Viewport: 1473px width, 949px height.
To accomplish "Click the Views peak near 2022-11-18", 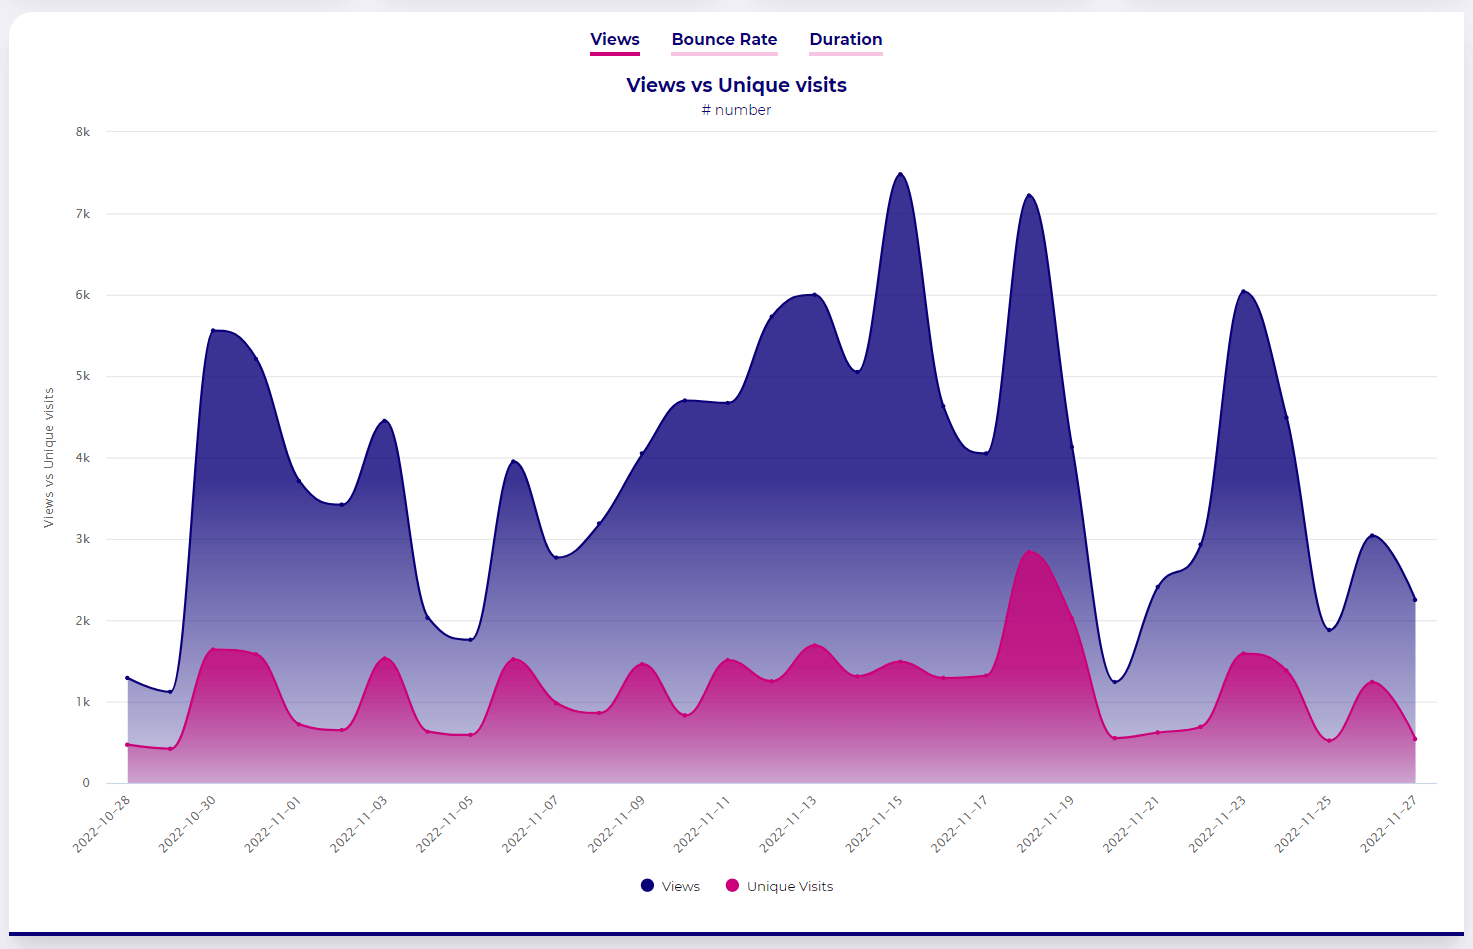I will point(1029,195).
